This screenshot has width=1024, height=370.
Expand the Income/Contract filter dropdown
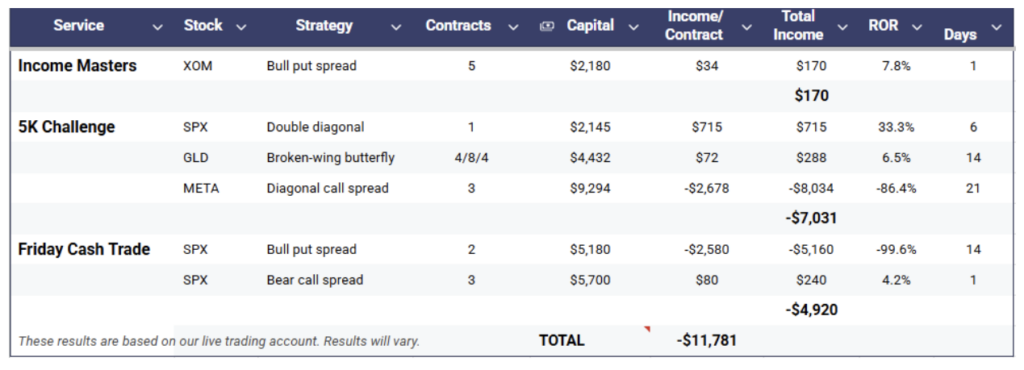(746, 27)
